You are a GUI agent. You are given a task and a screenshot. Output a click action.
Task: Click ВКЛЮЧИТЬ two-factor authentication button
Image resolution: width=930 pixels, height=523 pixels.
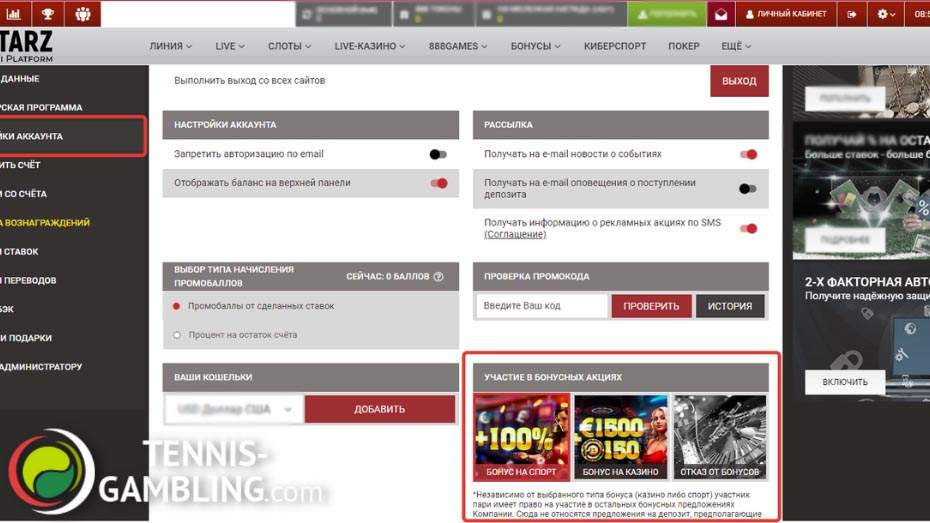[x=845, y=382]
